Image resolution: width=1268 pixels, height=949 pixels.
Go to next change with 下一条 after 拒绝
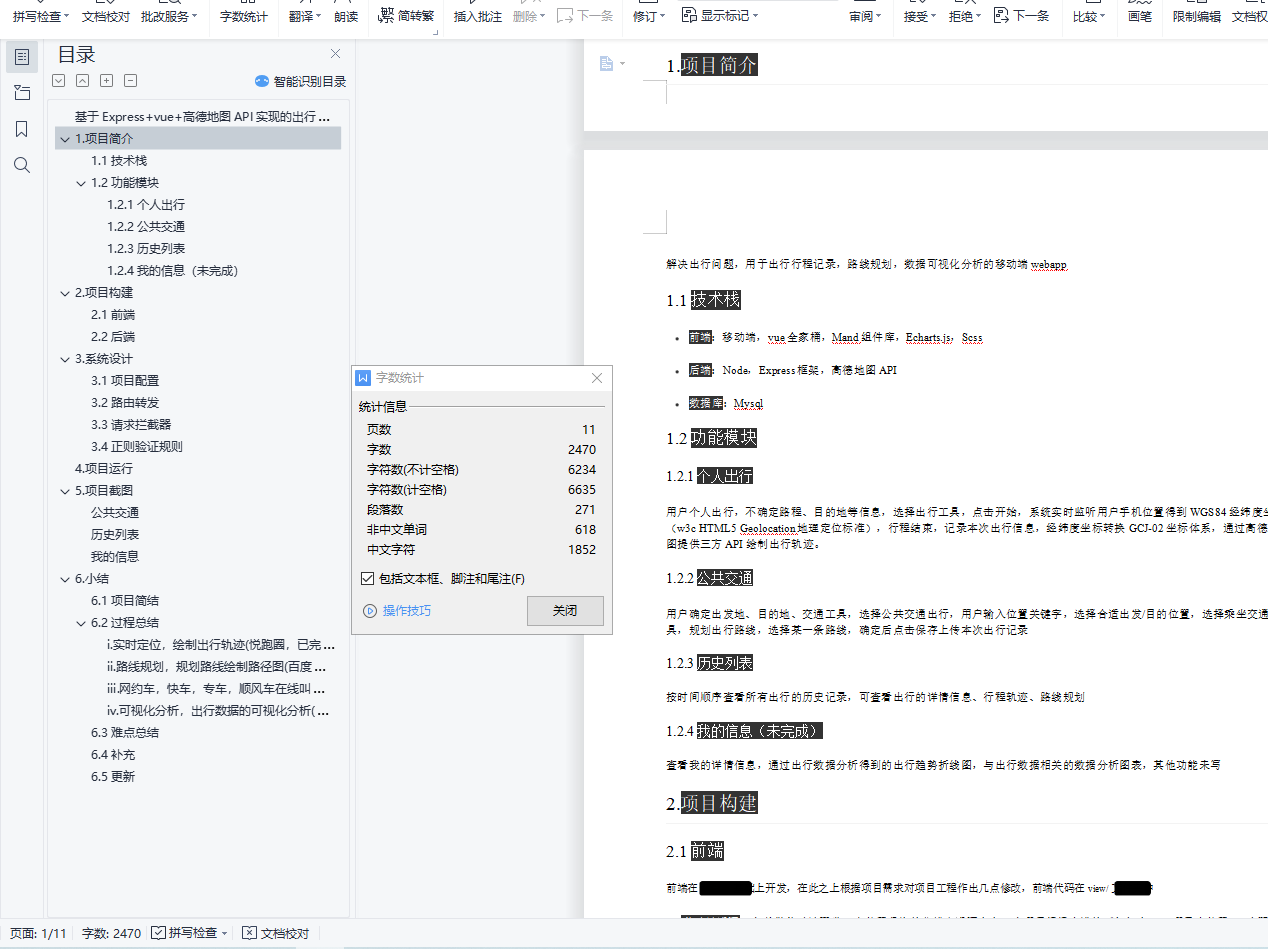[x=1022, y=16]
